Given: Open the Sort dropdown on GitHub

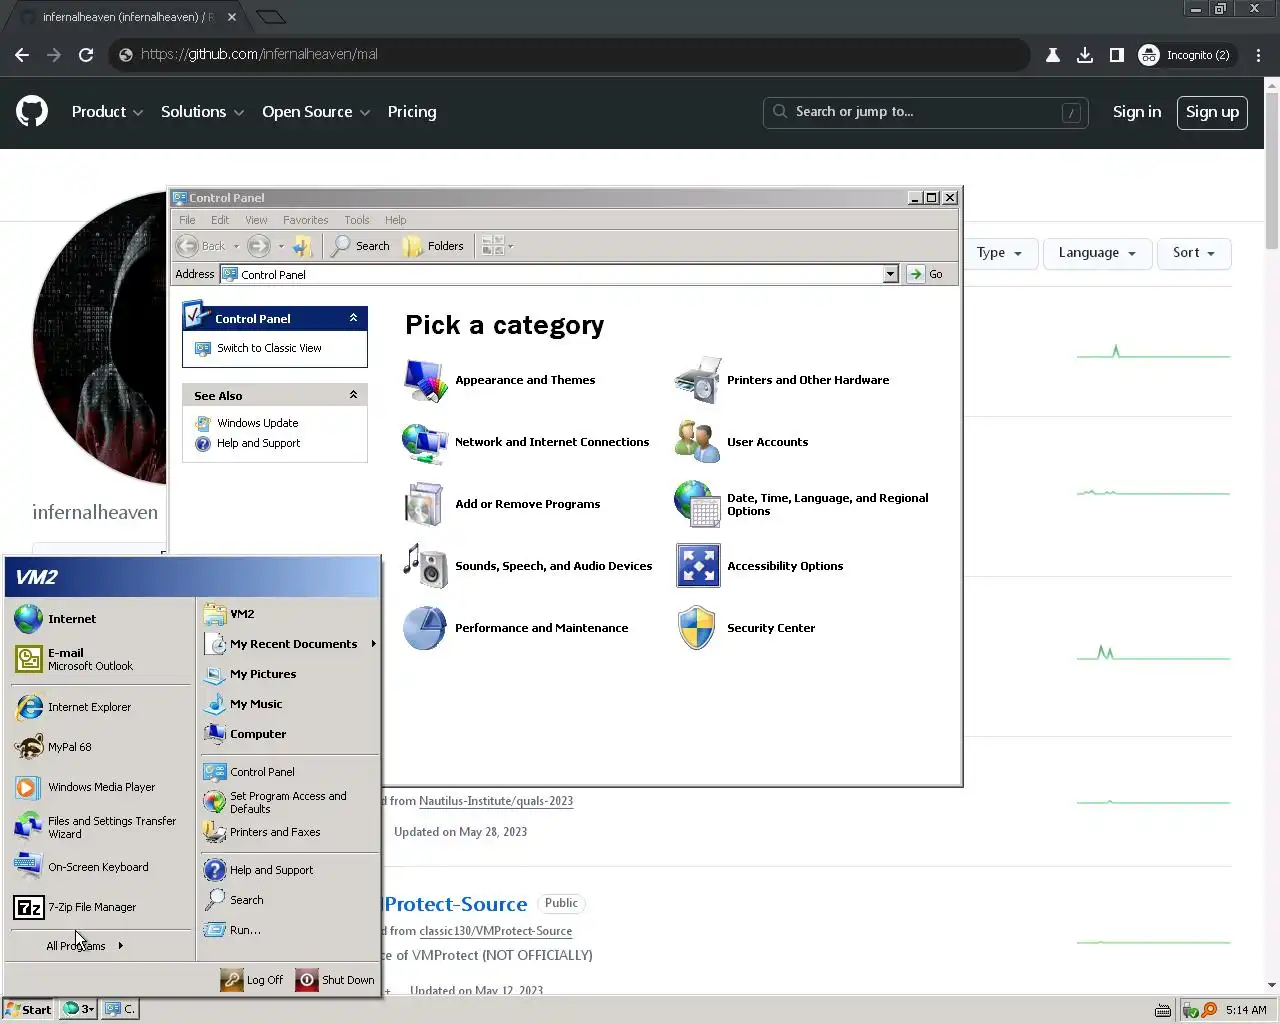Looking at the screenshot, I should coord(1194,253).
